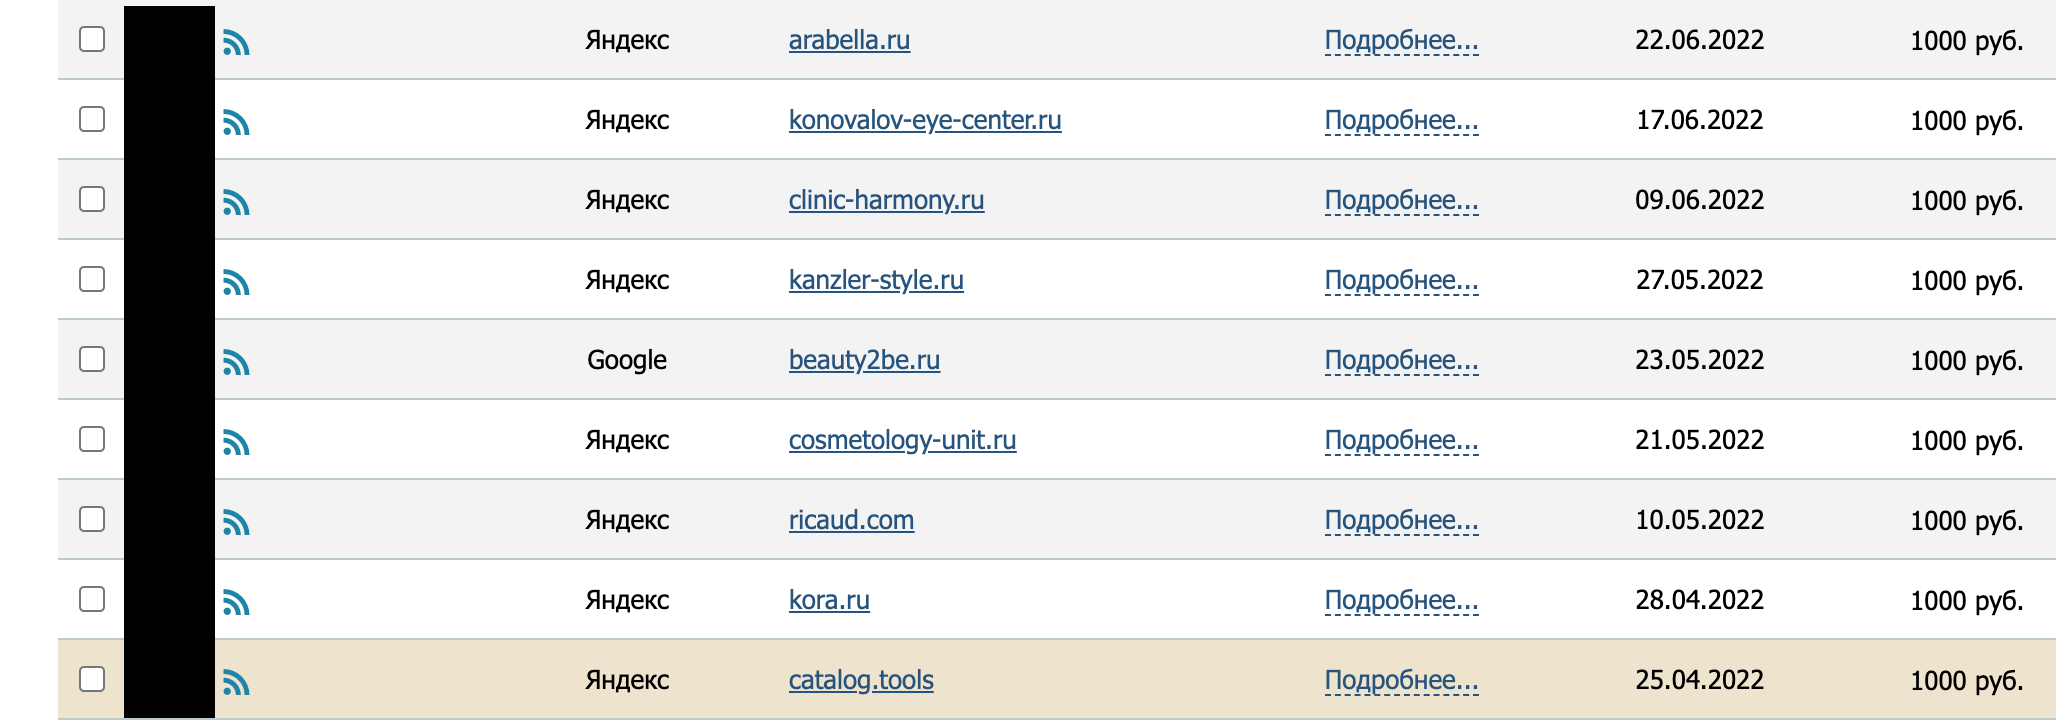Click RSS icon in the Google row
The image size is (2056, 722).
coord(236,363)
